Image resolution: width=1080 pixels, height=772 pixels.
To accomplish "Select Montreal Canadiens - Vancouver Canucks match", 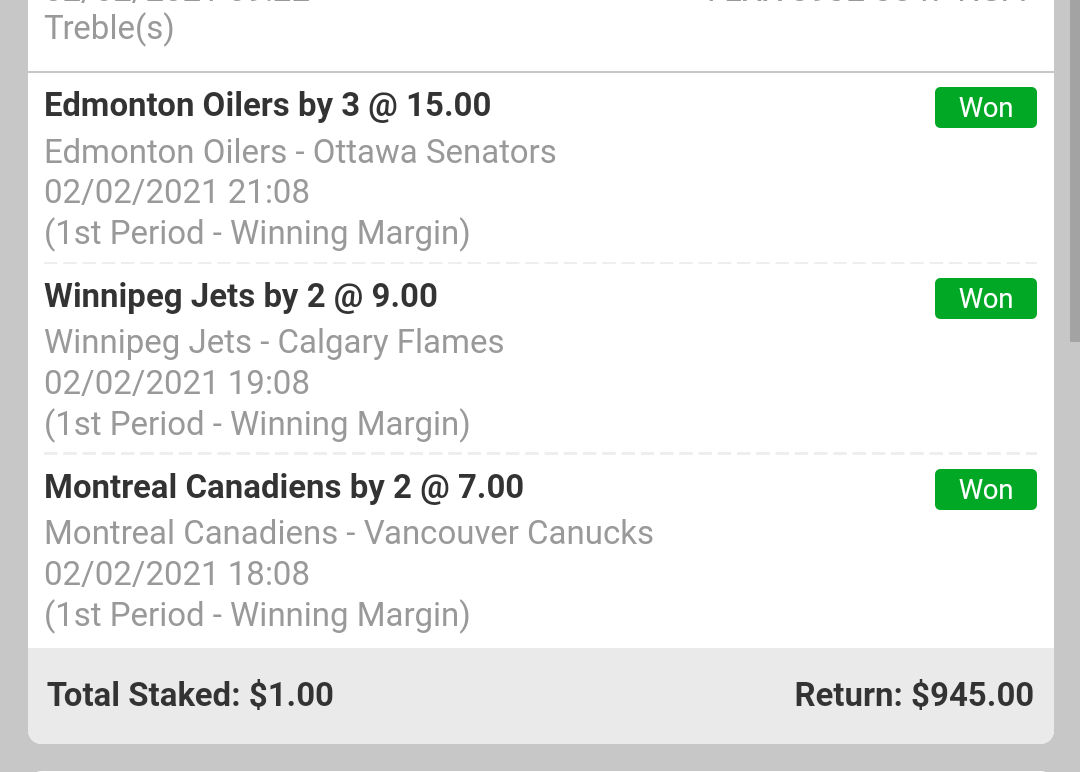I will click(x=349, y=533).
